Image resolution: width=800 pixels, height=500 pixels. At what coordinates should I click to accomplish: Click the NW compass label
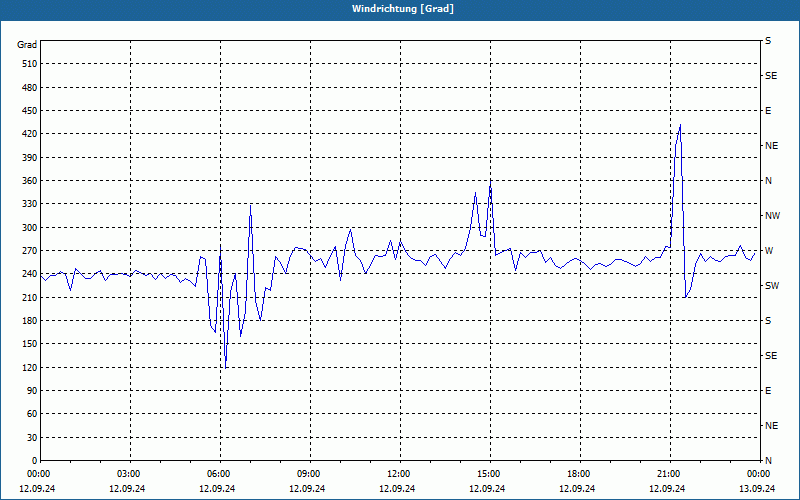click(772, 216)
